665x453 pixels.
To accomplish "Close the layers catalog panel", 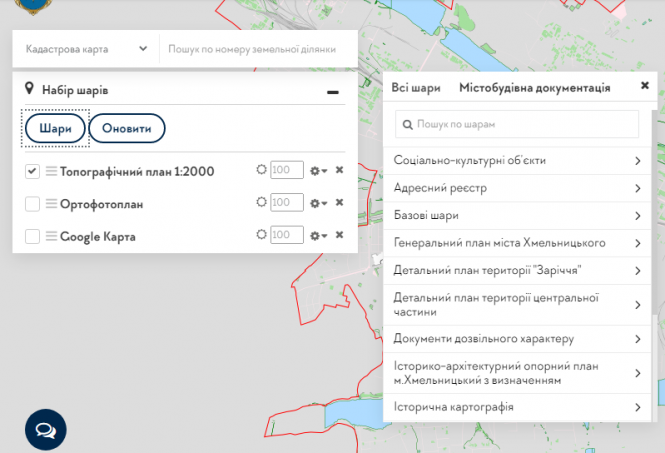I will coord(645,86).
